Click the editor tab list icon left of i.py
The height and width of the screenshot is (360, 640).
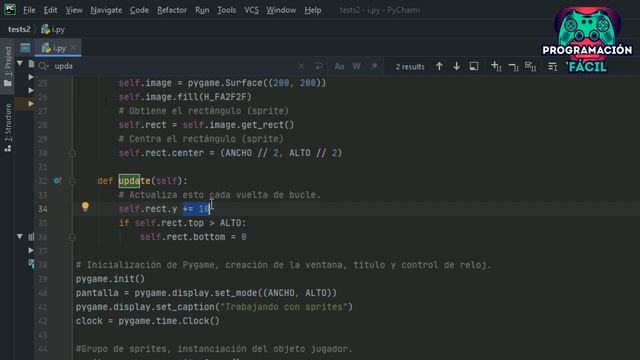[25, 48]
